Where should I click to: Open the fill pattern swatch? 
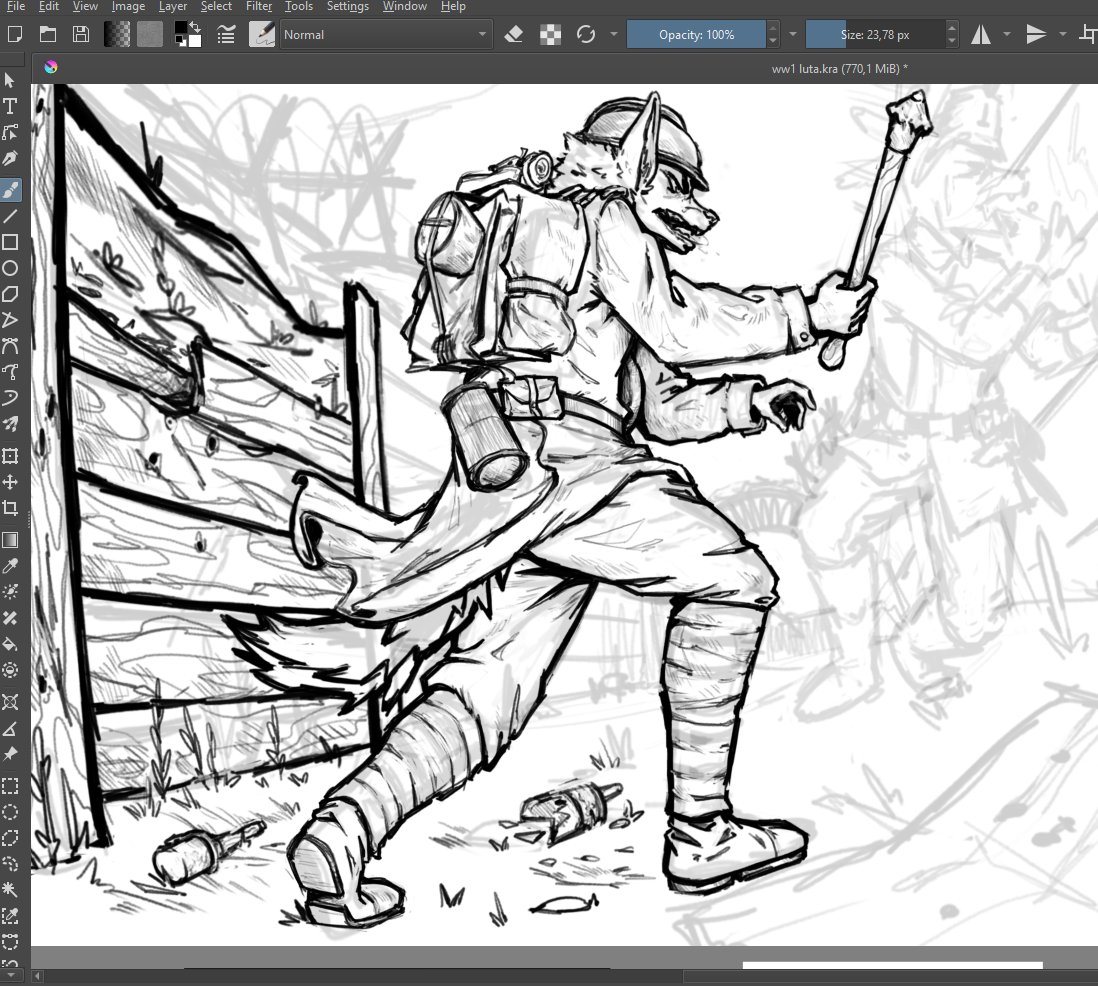tap(149, 34)
